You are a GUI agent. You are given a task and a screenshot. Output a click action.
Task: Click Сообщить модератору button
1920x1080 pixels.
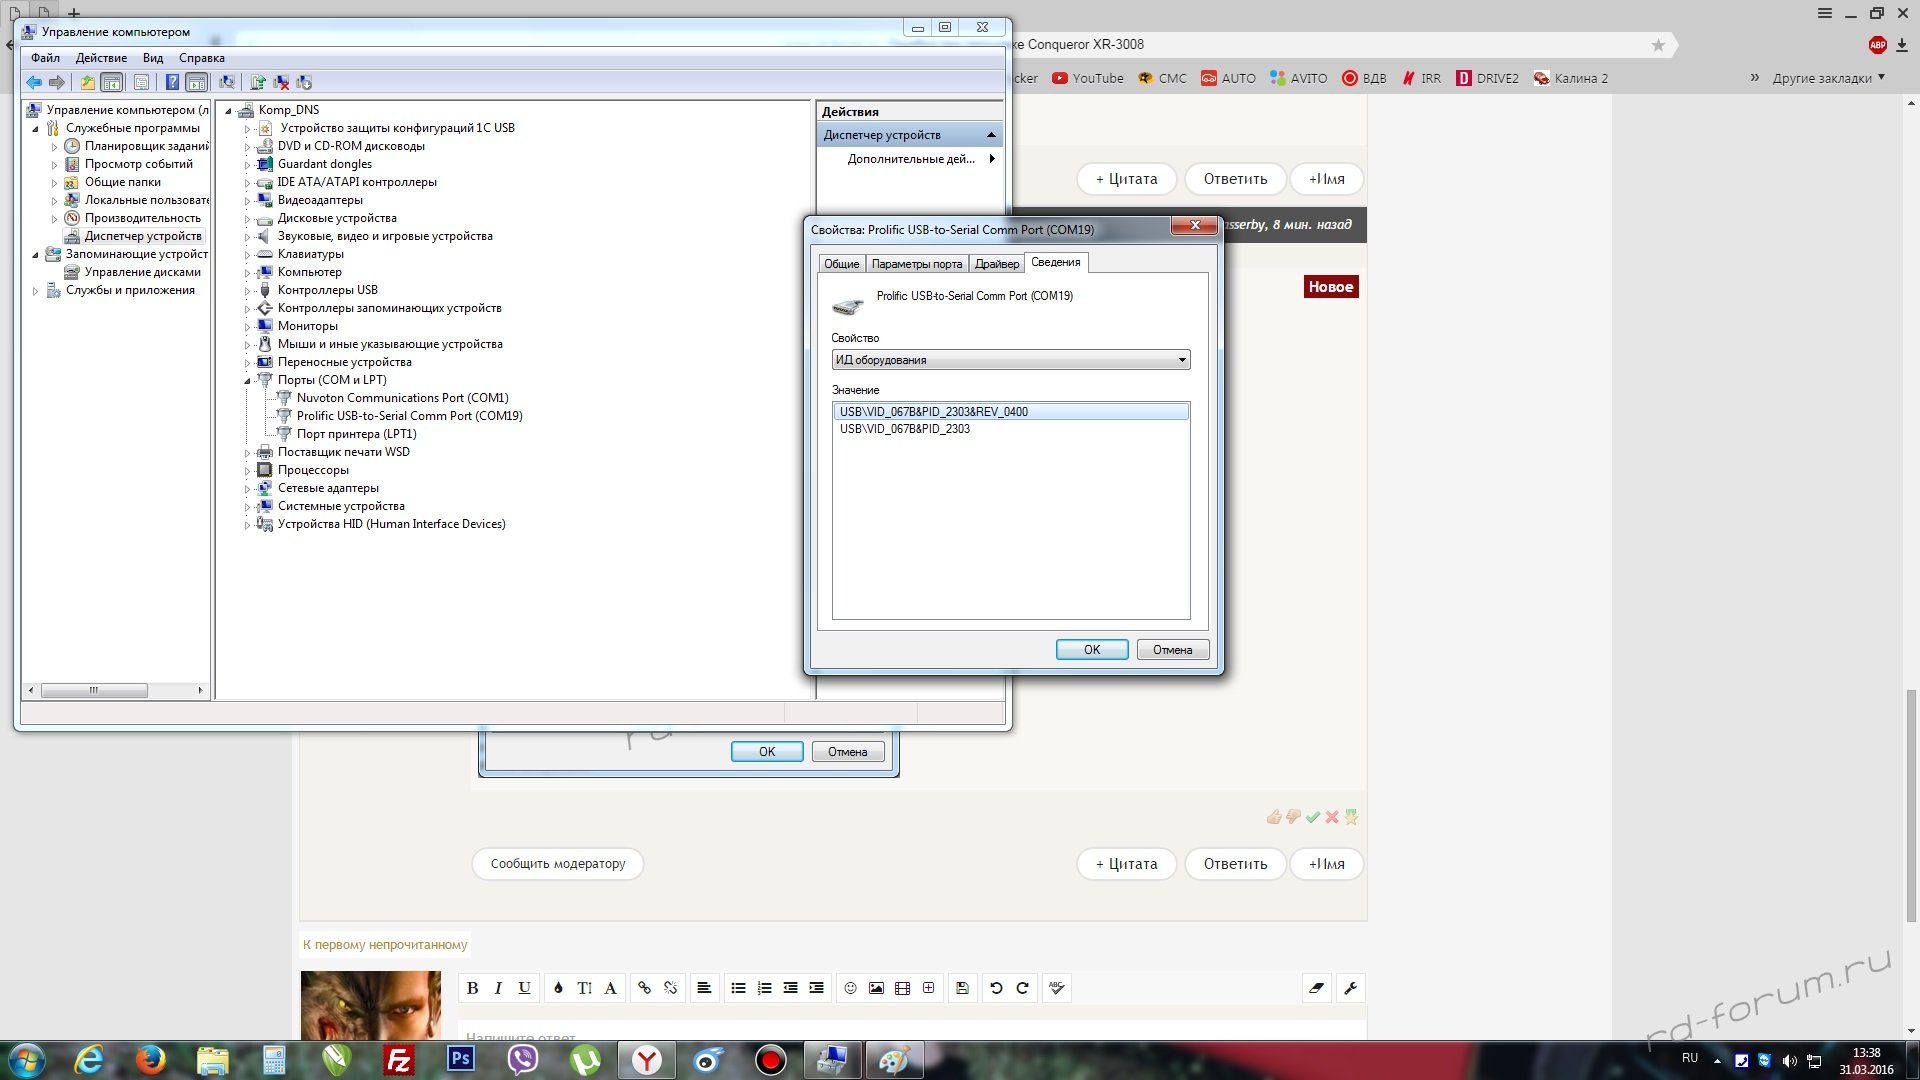[557, 864]
